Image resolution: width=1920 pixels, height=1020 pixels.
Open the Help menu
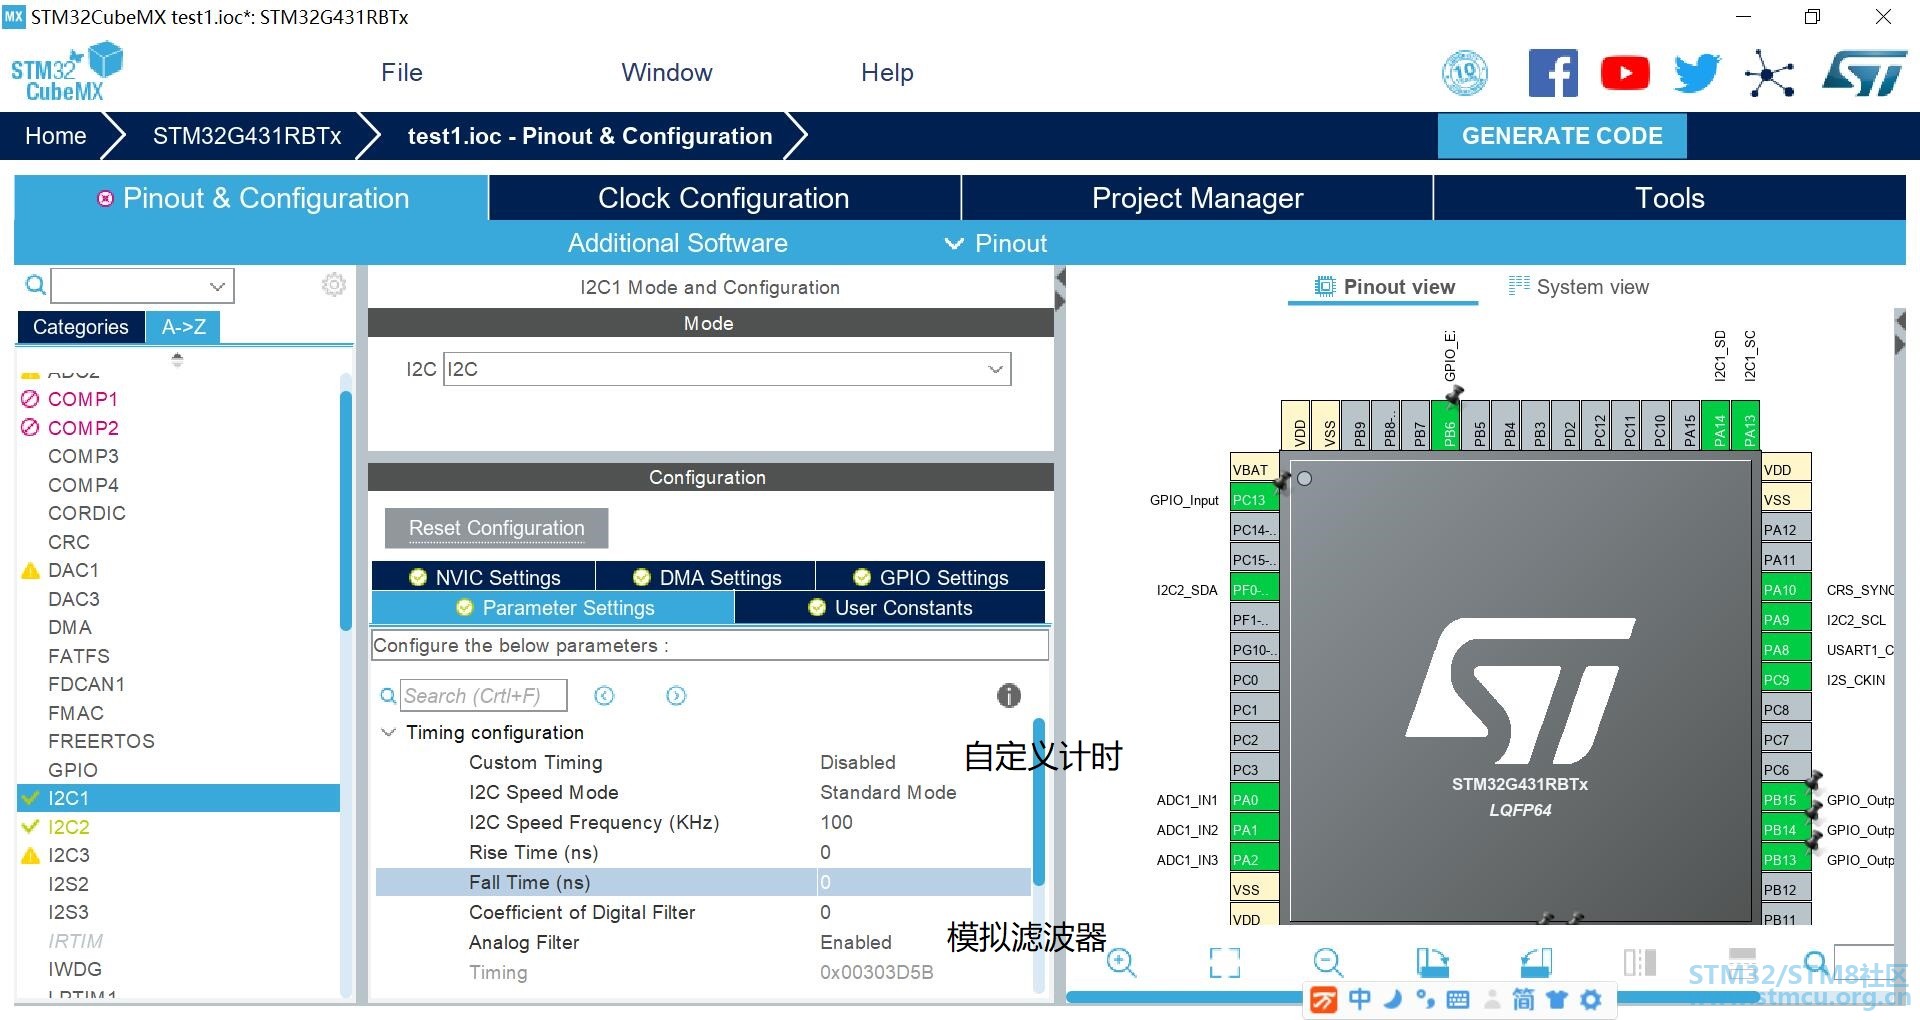tap(887, 72)
